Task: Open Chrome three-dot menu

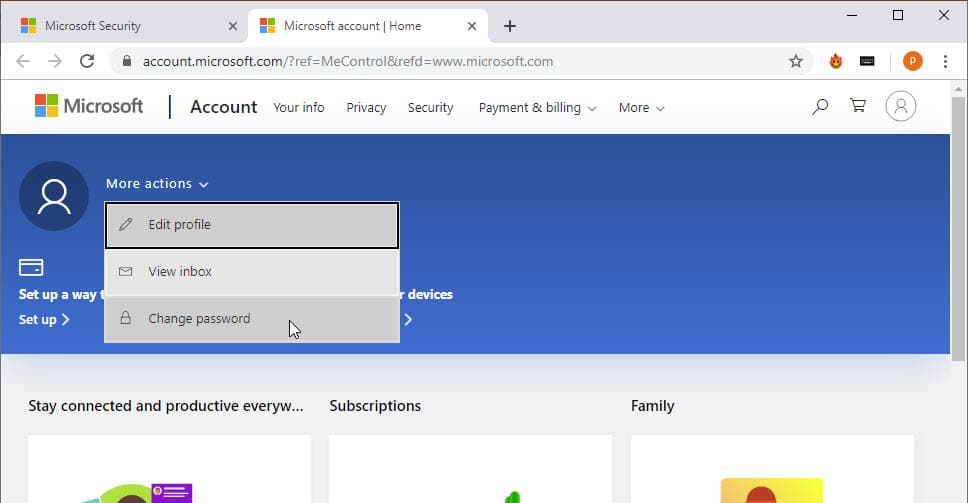Action: pos(945,61)
